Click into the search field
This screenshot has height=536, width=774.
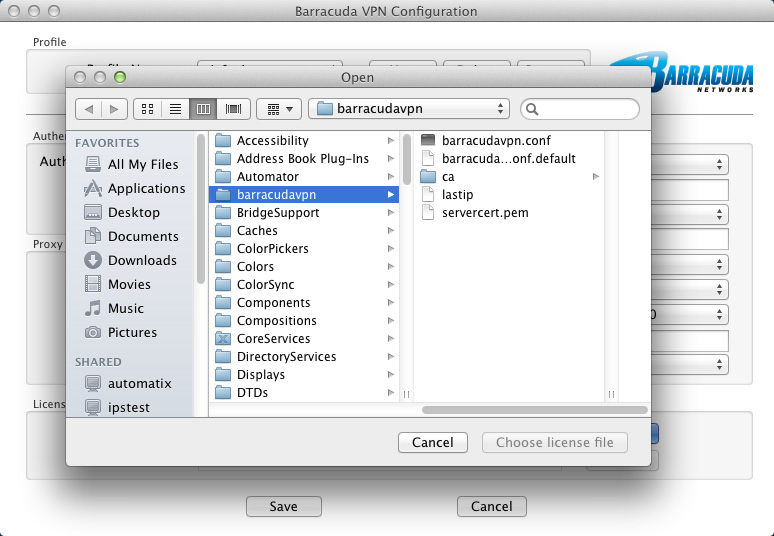point(580,109)
